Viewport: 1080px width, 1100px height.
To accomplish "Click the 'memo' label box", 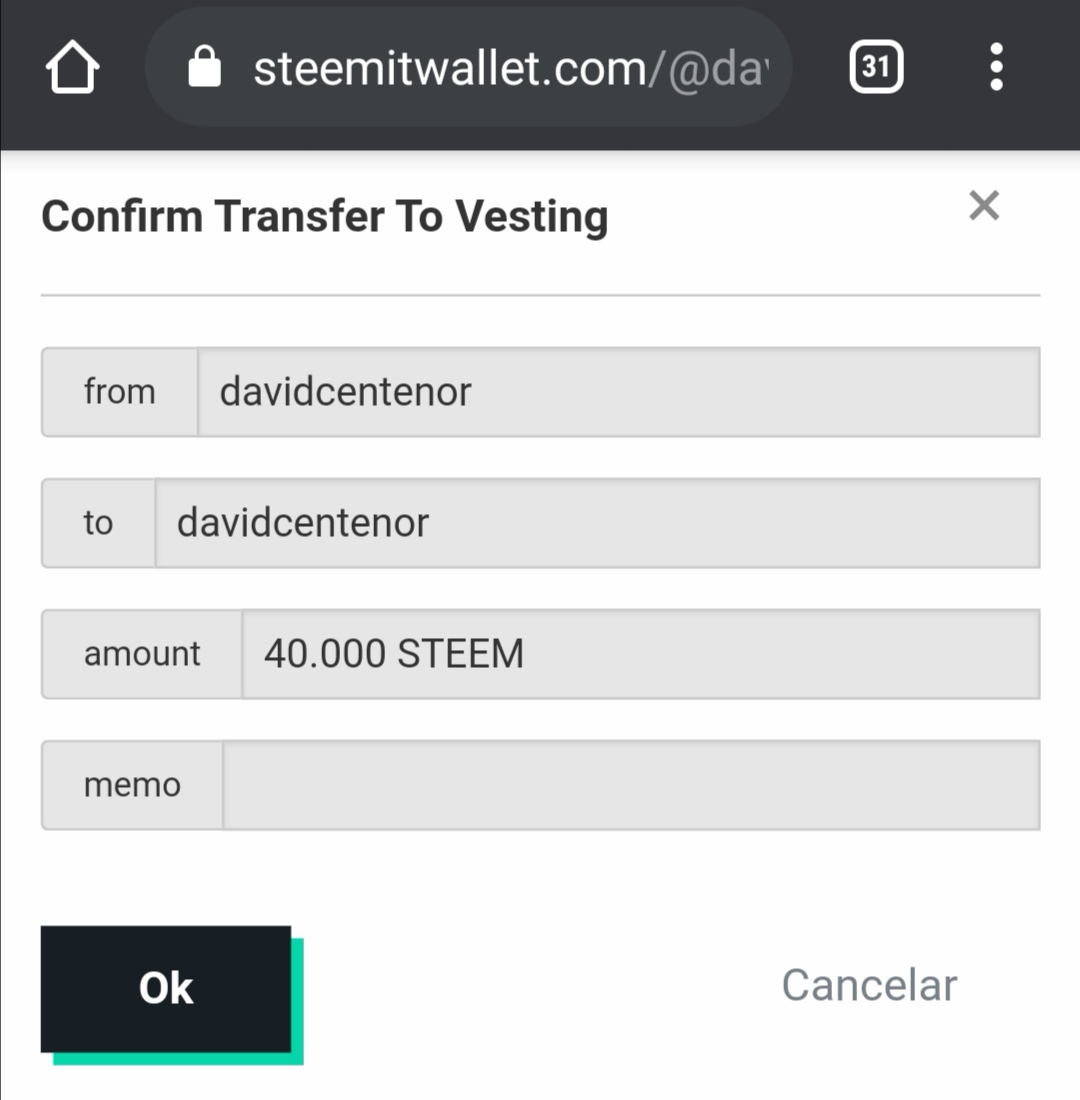I will (x=132, y=785).
